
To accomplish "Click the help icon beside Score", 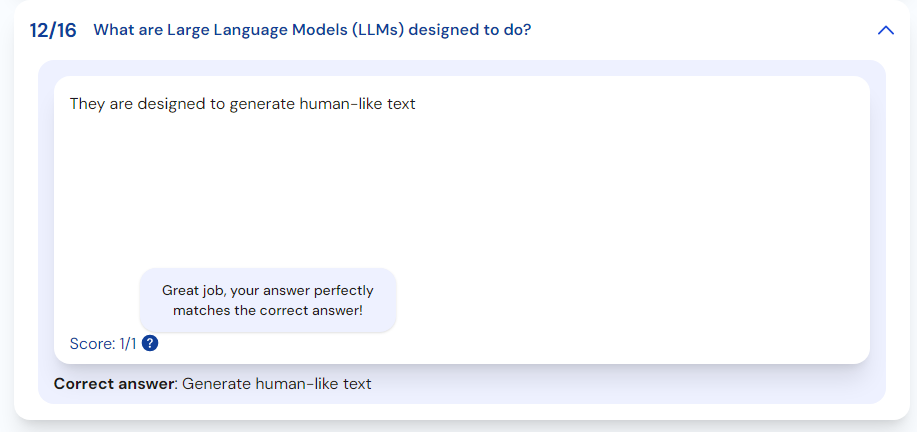I will tap(150, 343).
